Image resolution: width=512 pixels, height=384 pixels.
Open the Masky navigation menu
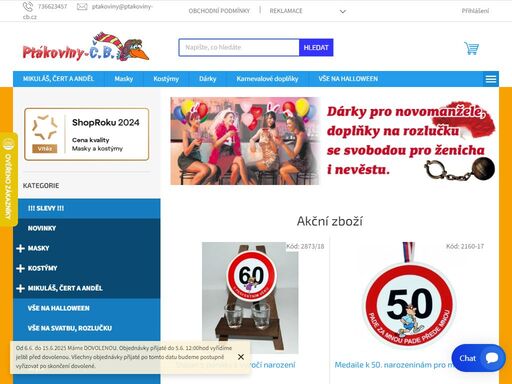(124, 79)
